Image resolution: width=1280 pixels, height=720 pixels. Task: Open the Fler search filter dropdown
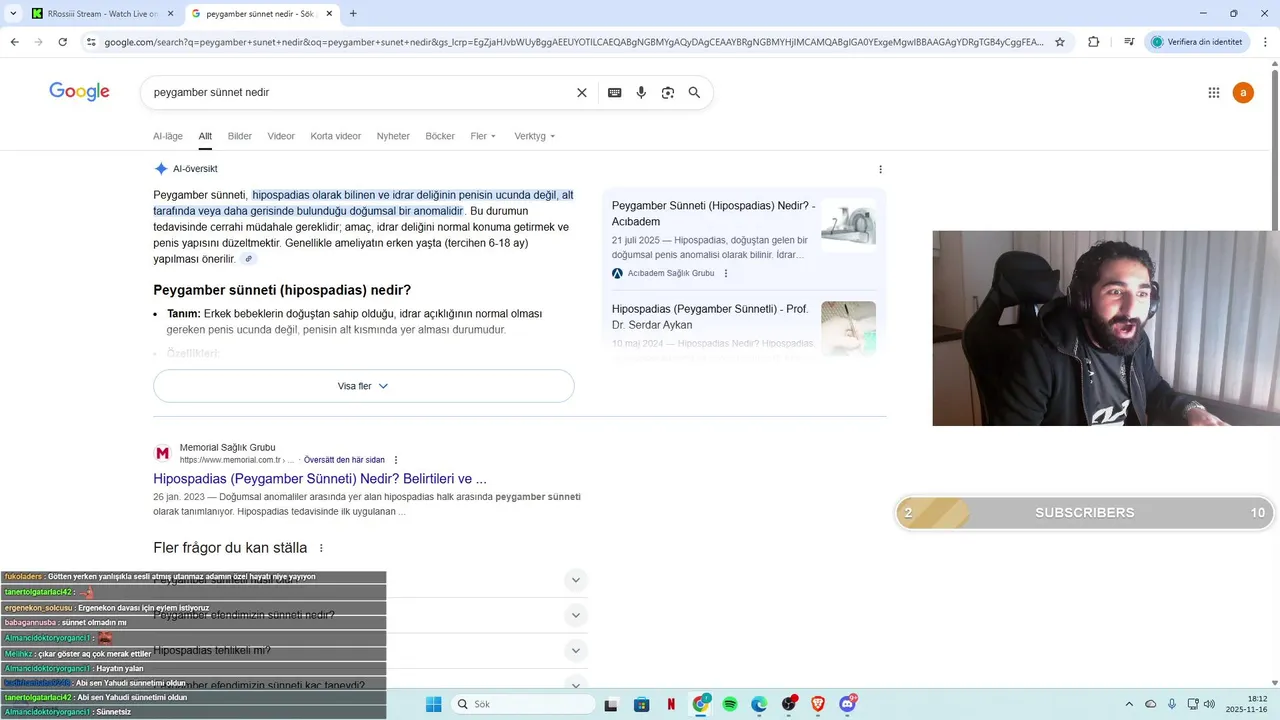tap(483, 136)
